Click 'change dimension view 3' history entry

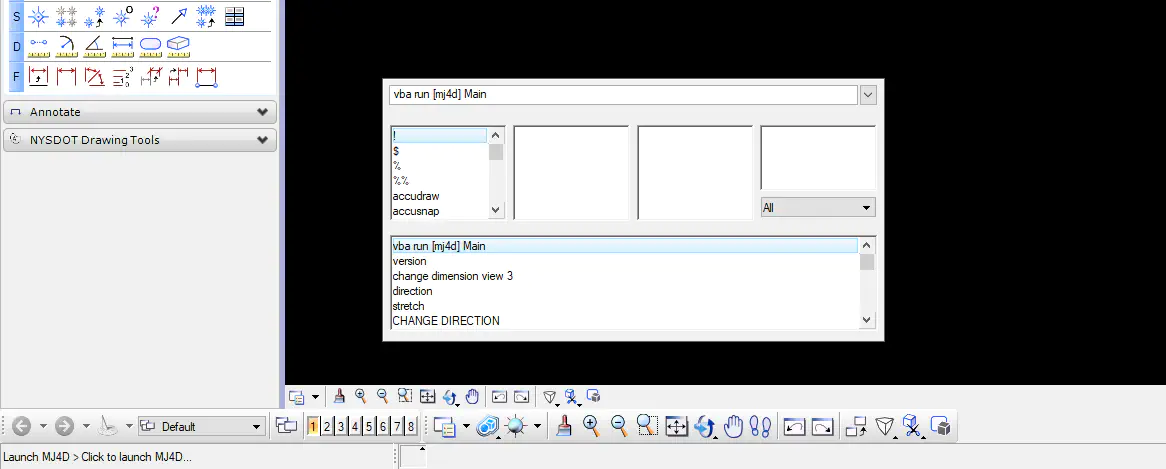click(452, 276)
